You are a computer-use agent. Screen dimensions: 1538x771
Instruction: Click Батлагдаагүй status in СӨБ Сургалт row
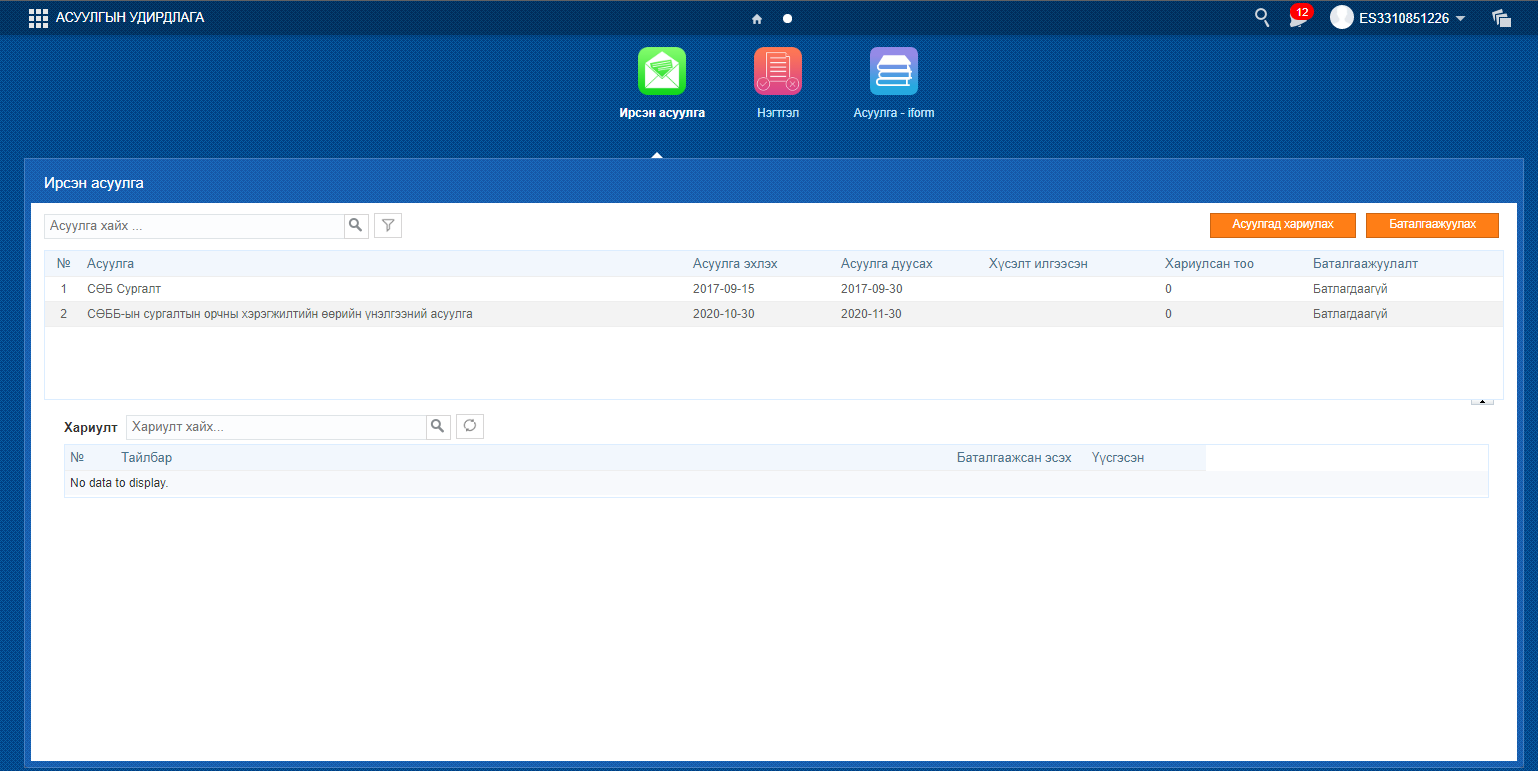click(x=1350, y=289)
